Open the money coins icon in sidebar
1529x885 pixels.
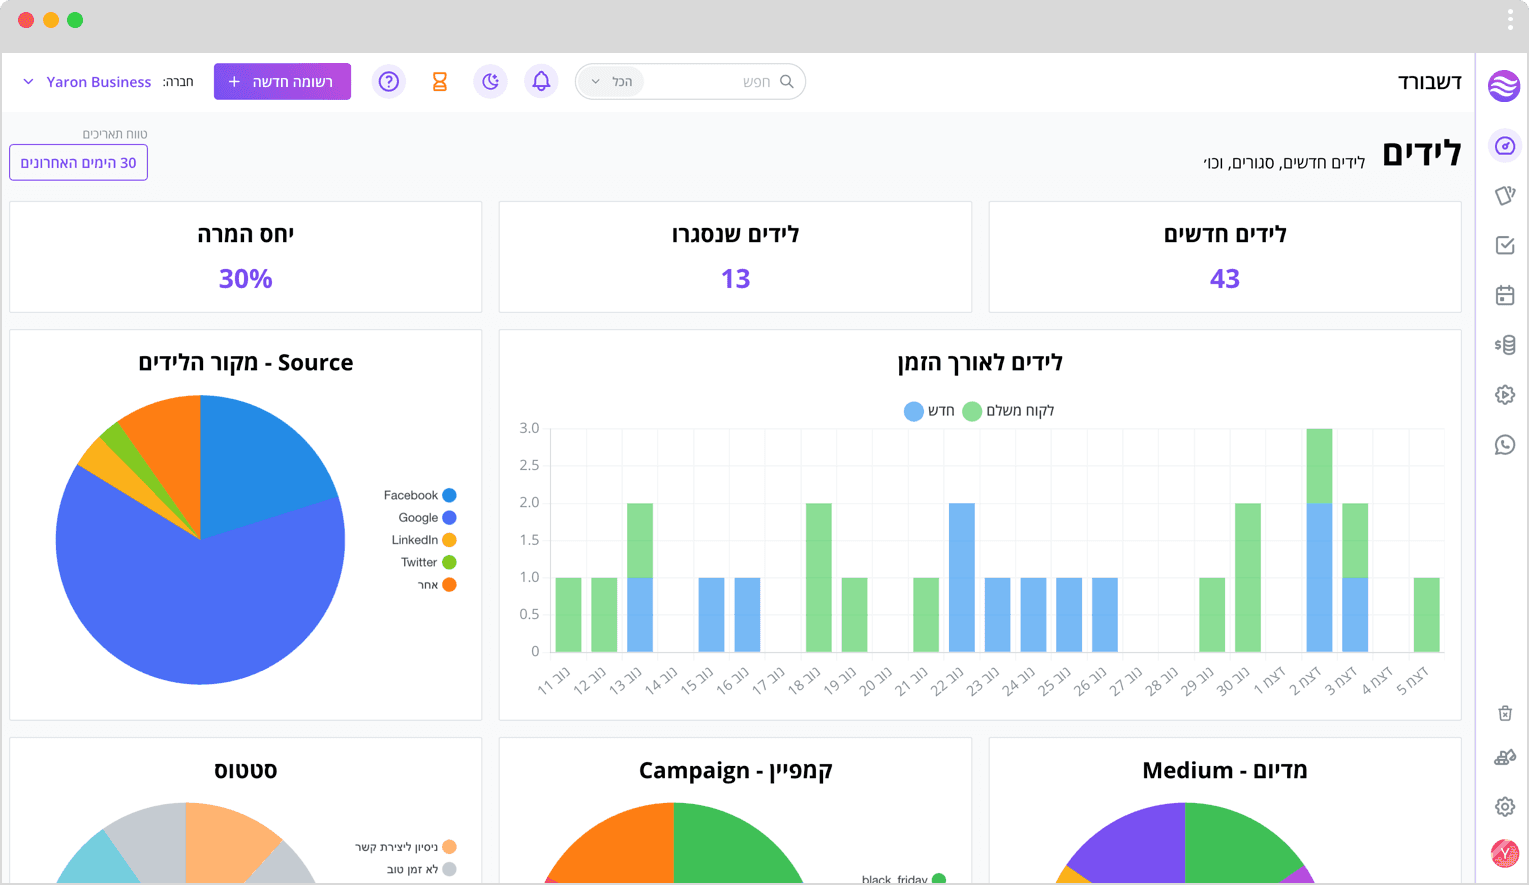pyautogui.click(x=1505, y=345)
